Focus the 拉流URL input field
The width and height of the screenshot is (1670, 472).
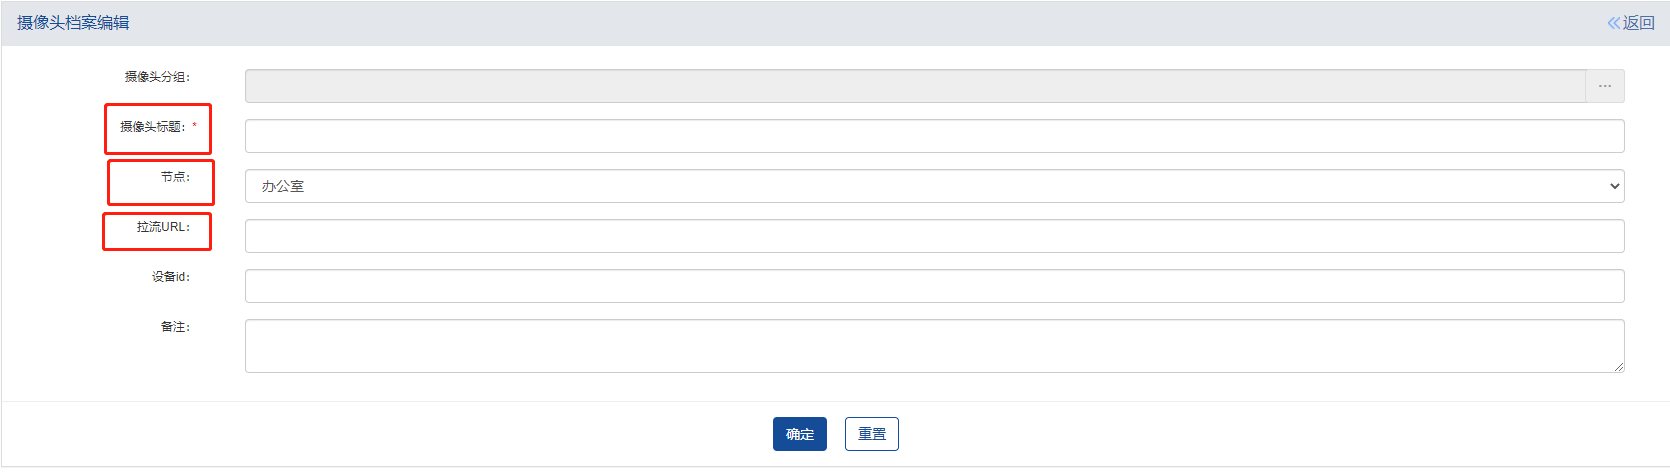(934, 236)
